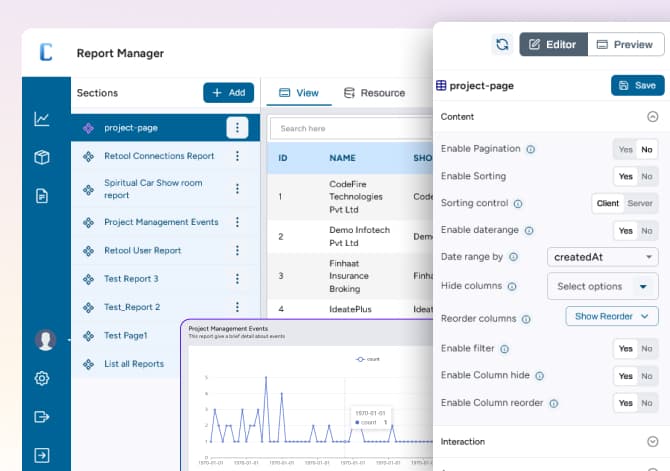
Task: Click the app logo beside Report Manager
Action: pos(46,53)
